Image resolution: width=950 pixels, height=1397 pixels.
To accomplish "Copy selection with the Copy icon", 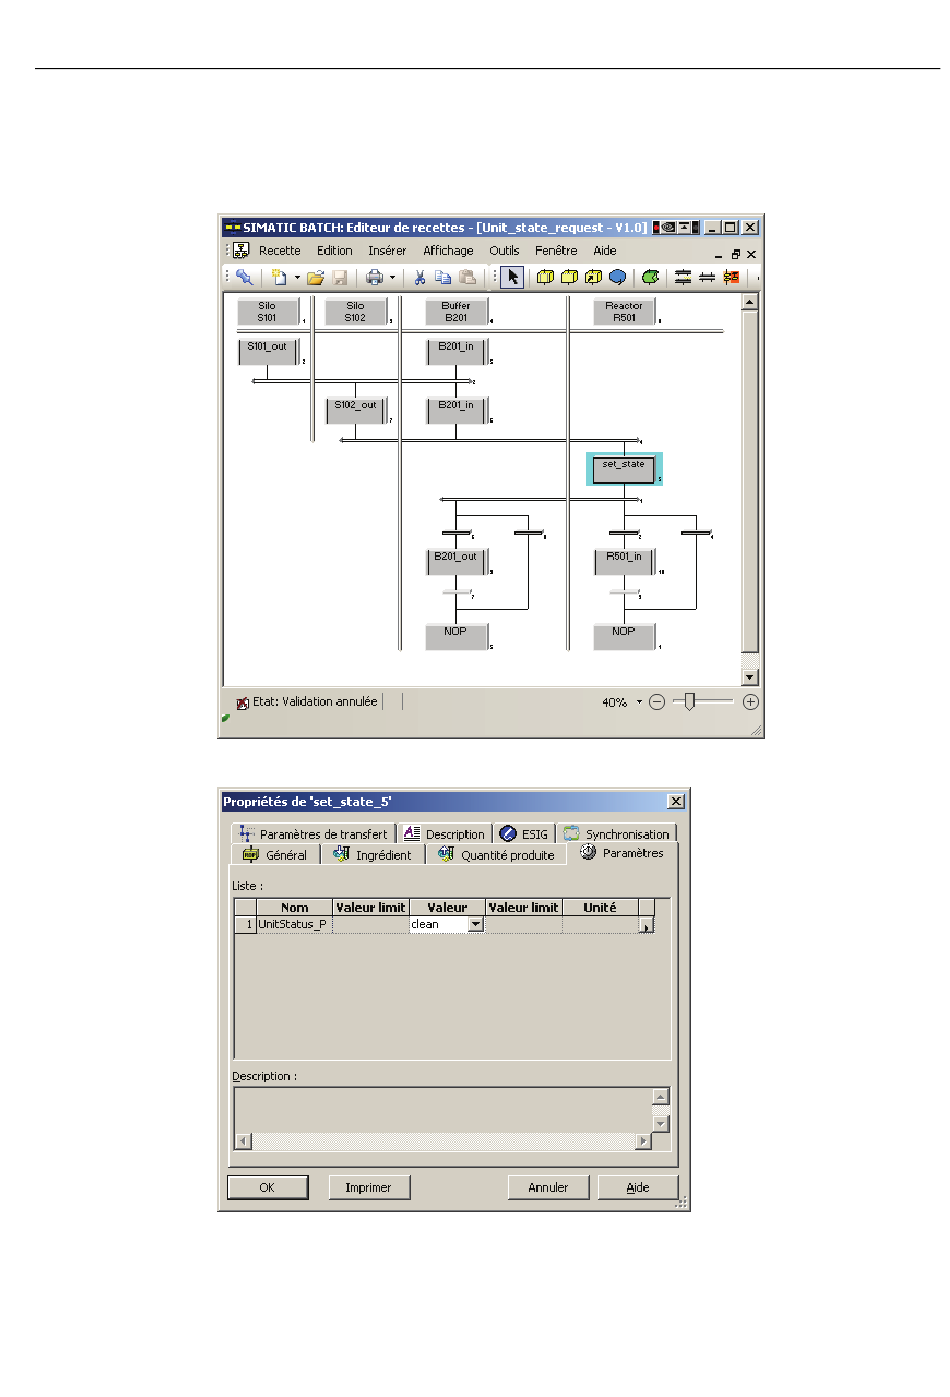I will pyautogui.click(x=443, y=277).
